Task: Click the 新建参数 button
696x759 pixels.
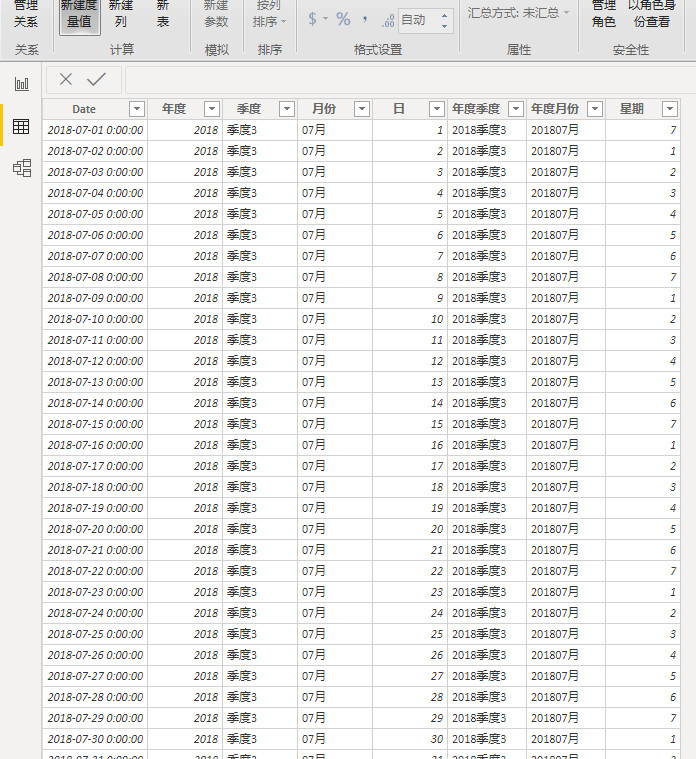Action: click(x=216, y=14)
